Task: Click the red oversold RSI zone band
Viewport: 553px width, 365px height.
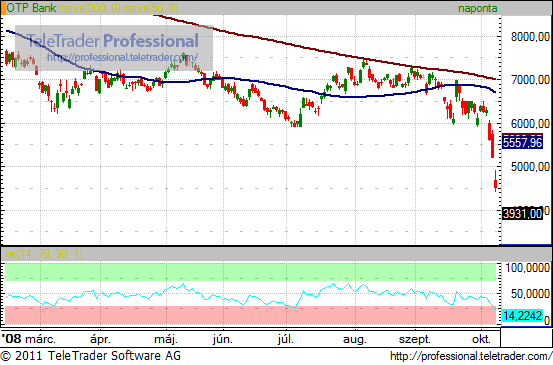Action: point(250,315)
